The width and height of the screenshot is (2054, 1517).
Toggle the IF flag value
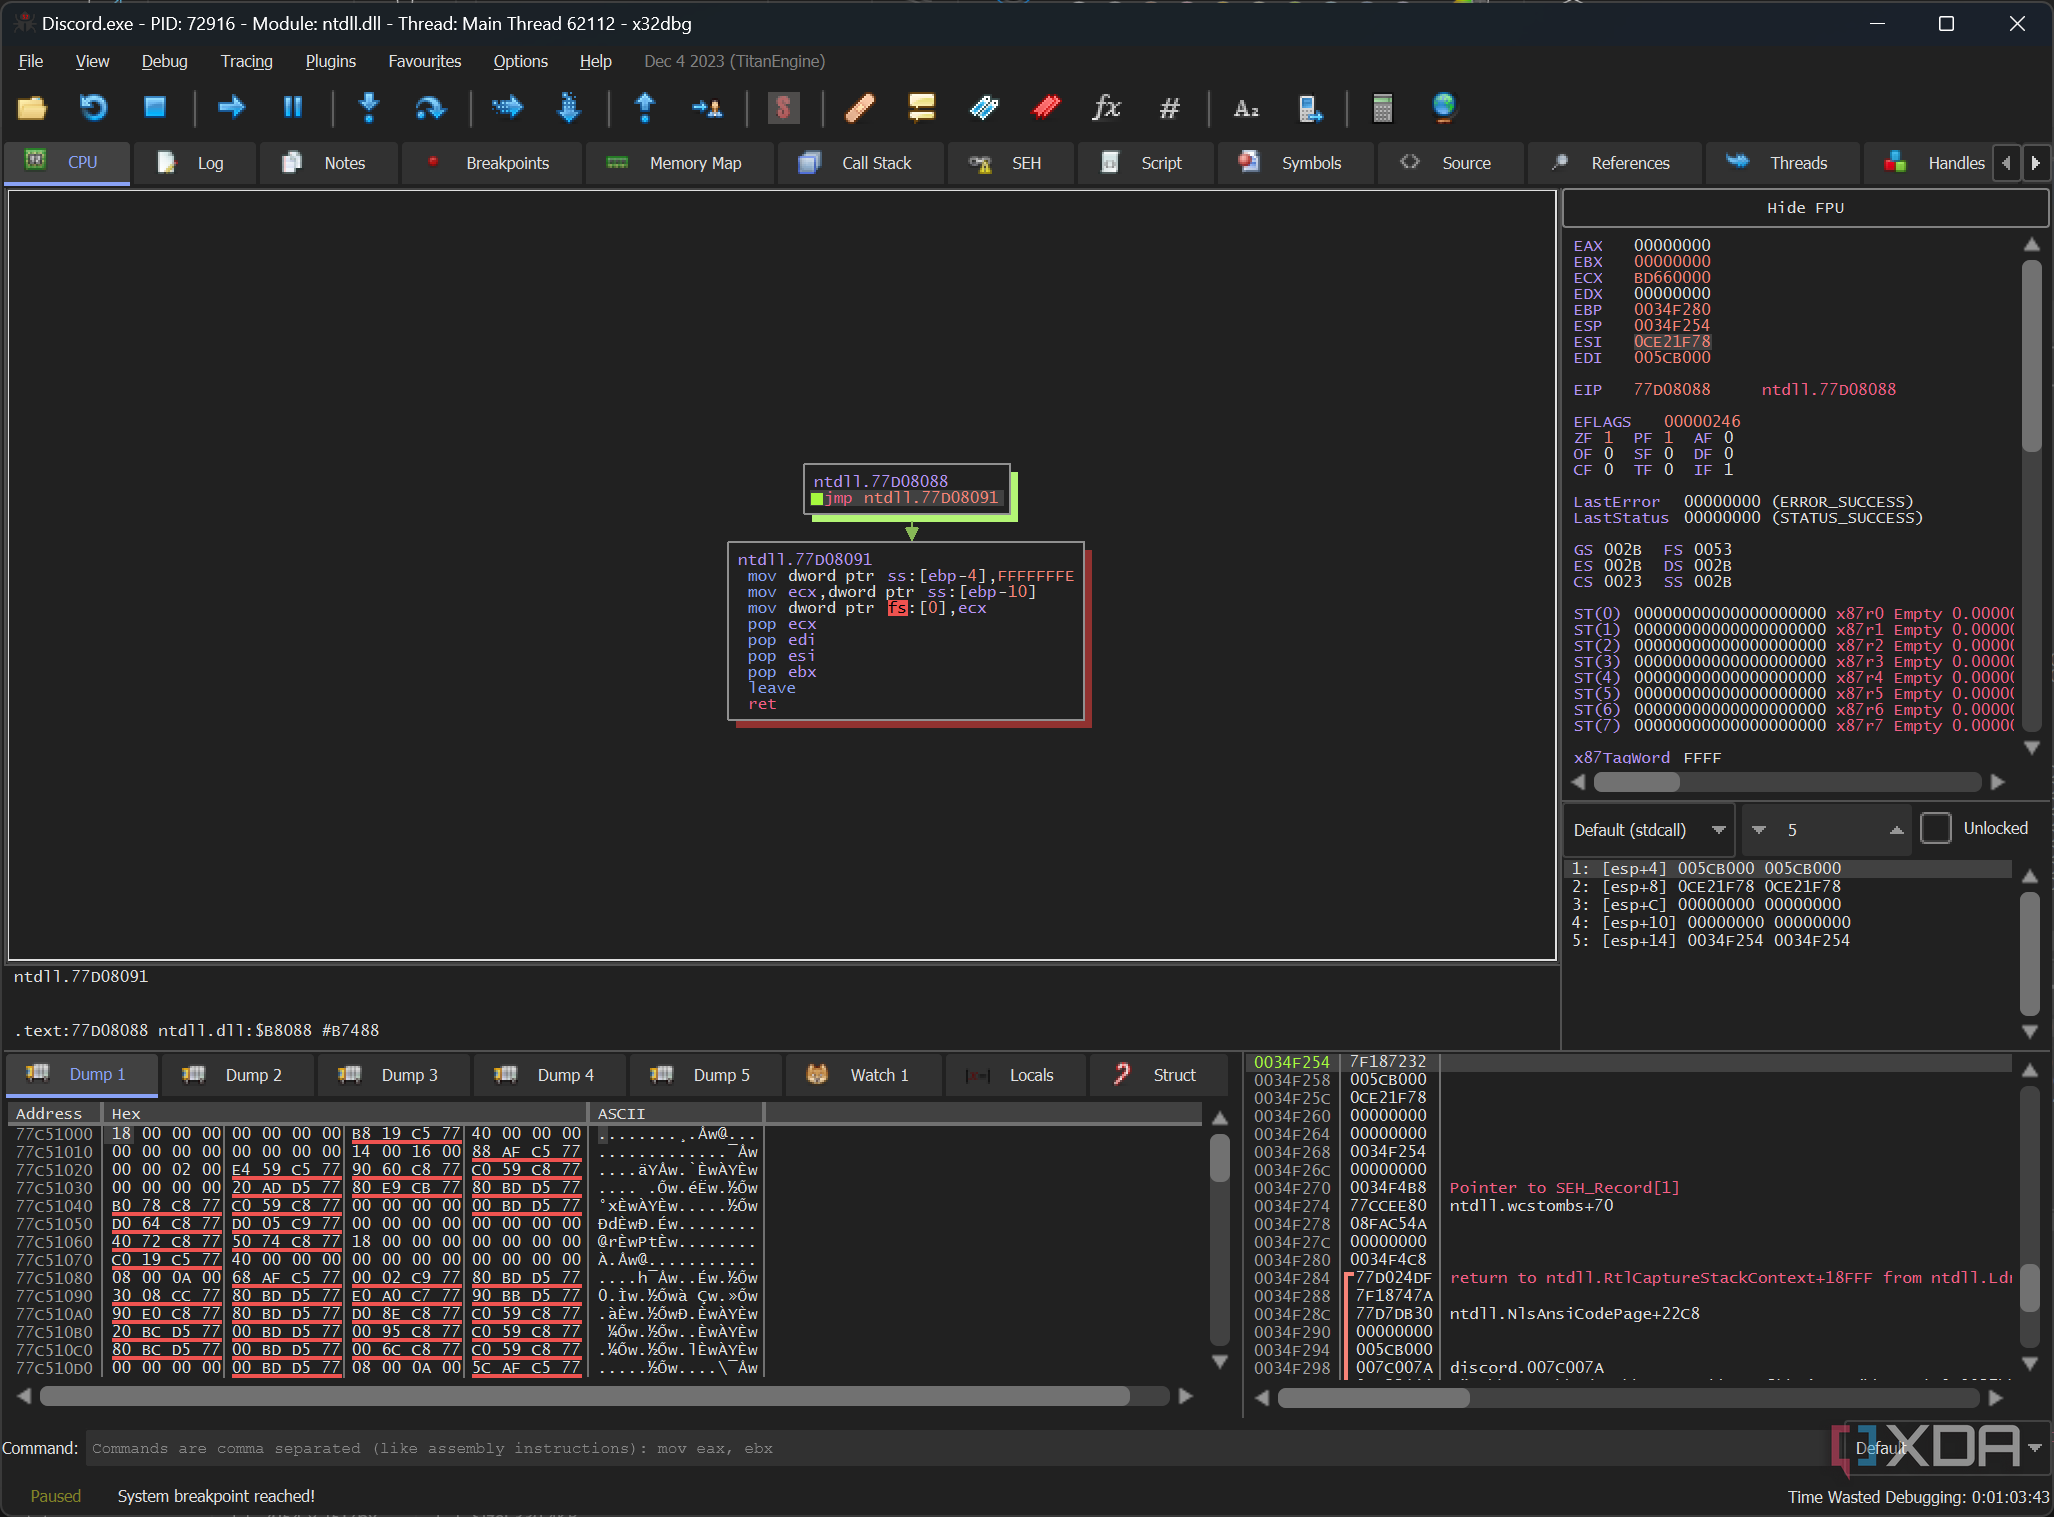tap(1728, 470)
